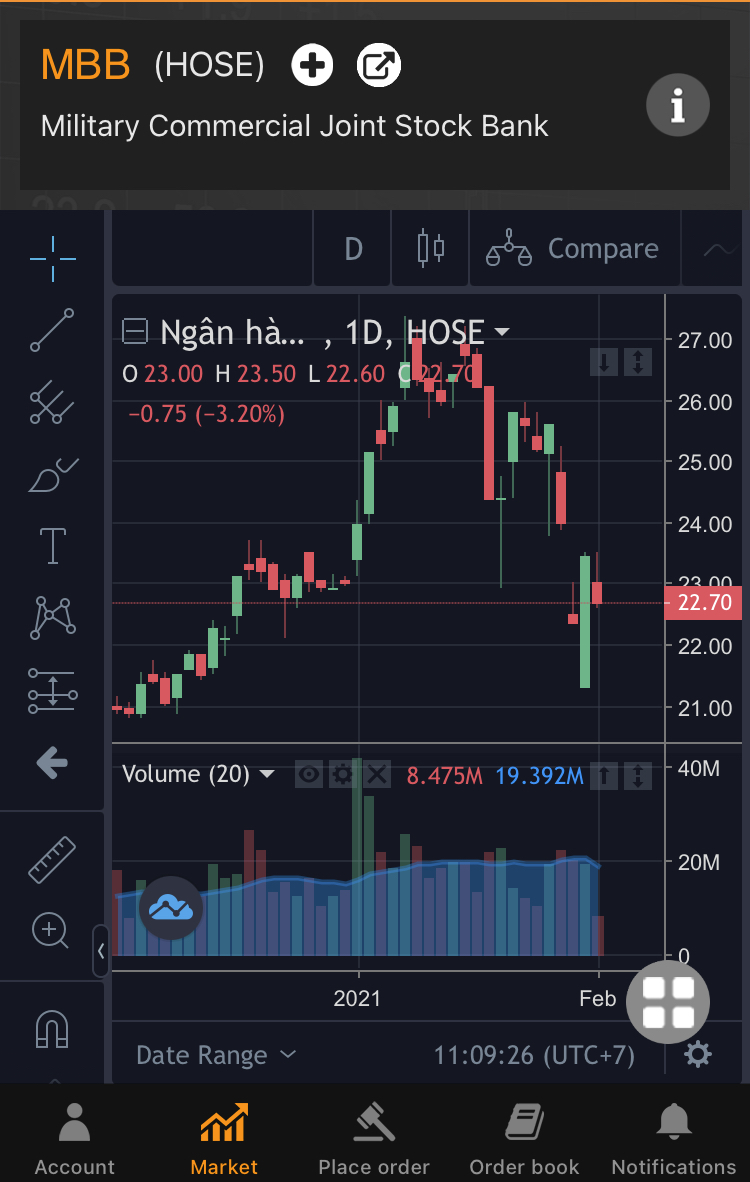Screen dimensions: 750x1182
Task: Click the 2021 time axis label
Action: (x=357, y=999)
